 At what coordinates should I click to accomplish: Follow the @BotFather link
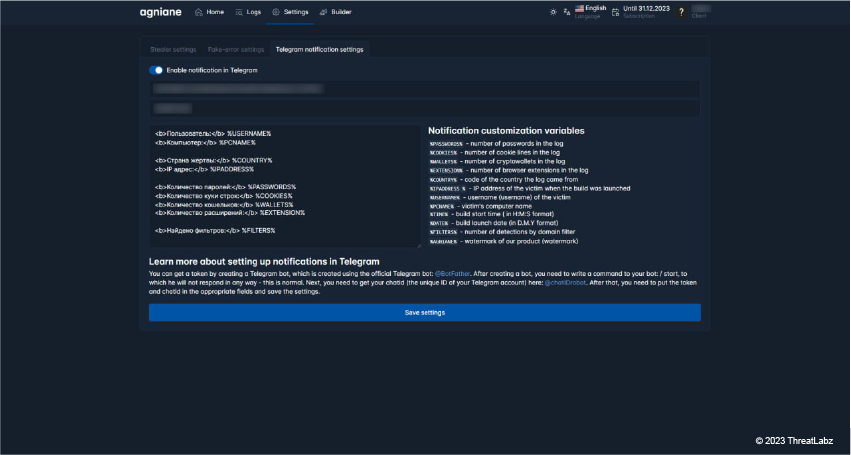pyautogui.click(x=455, y=272)
